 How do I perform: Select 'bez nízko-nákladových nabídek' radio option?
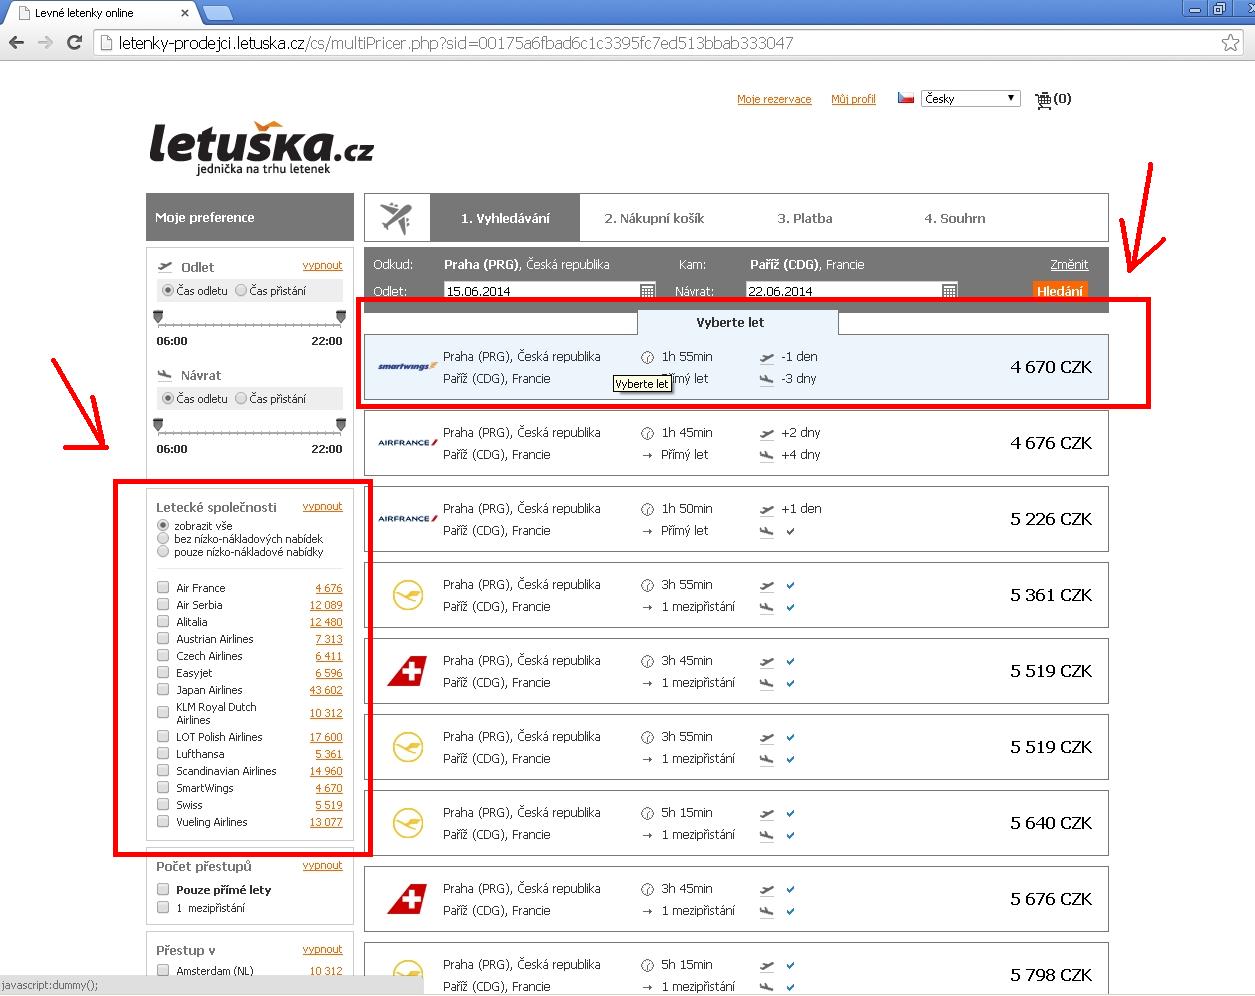click(163, 538)
